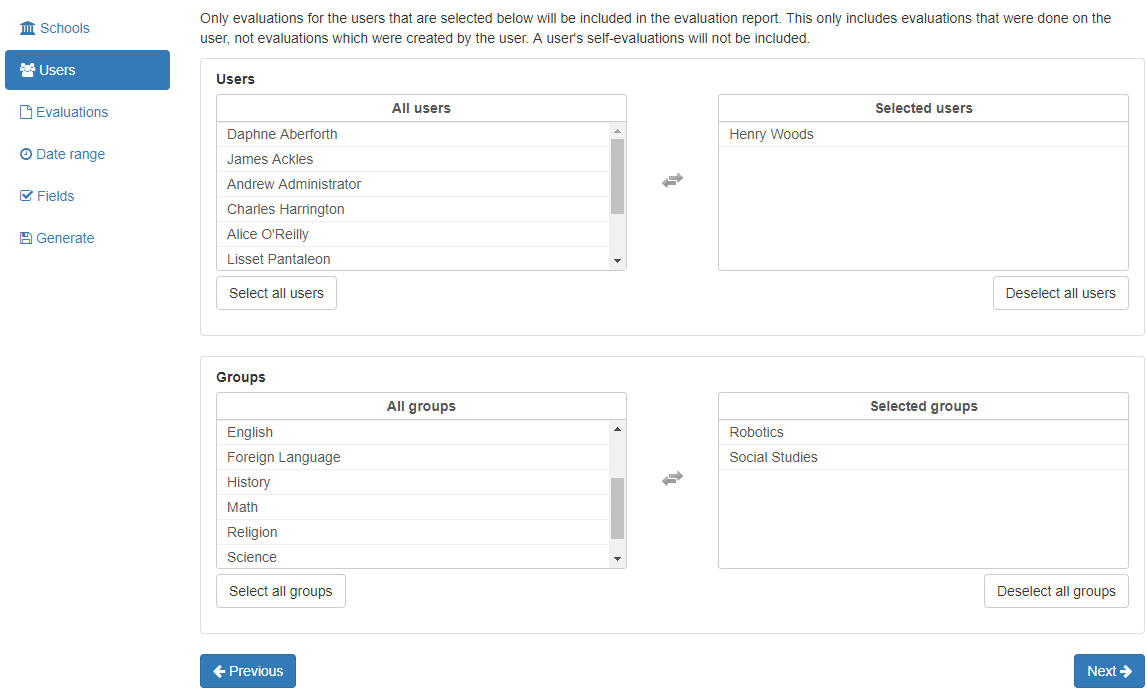Pick Science in All groups
The height and width of the screenshot is (691, 1147).
[413, 557]
